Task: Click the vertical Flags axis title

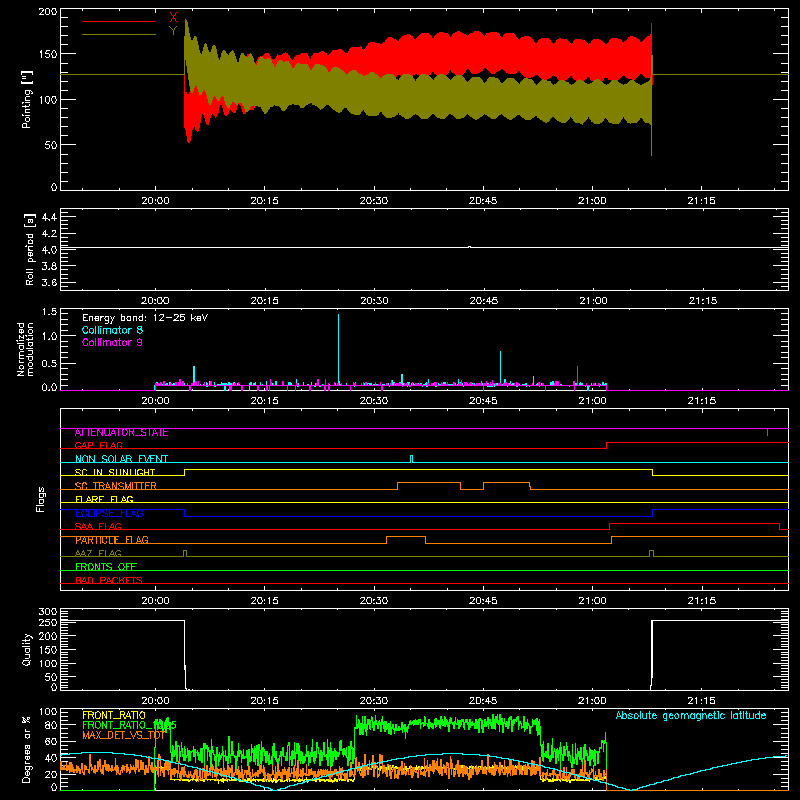Action: pyautogui.click(x=40, y=499)
